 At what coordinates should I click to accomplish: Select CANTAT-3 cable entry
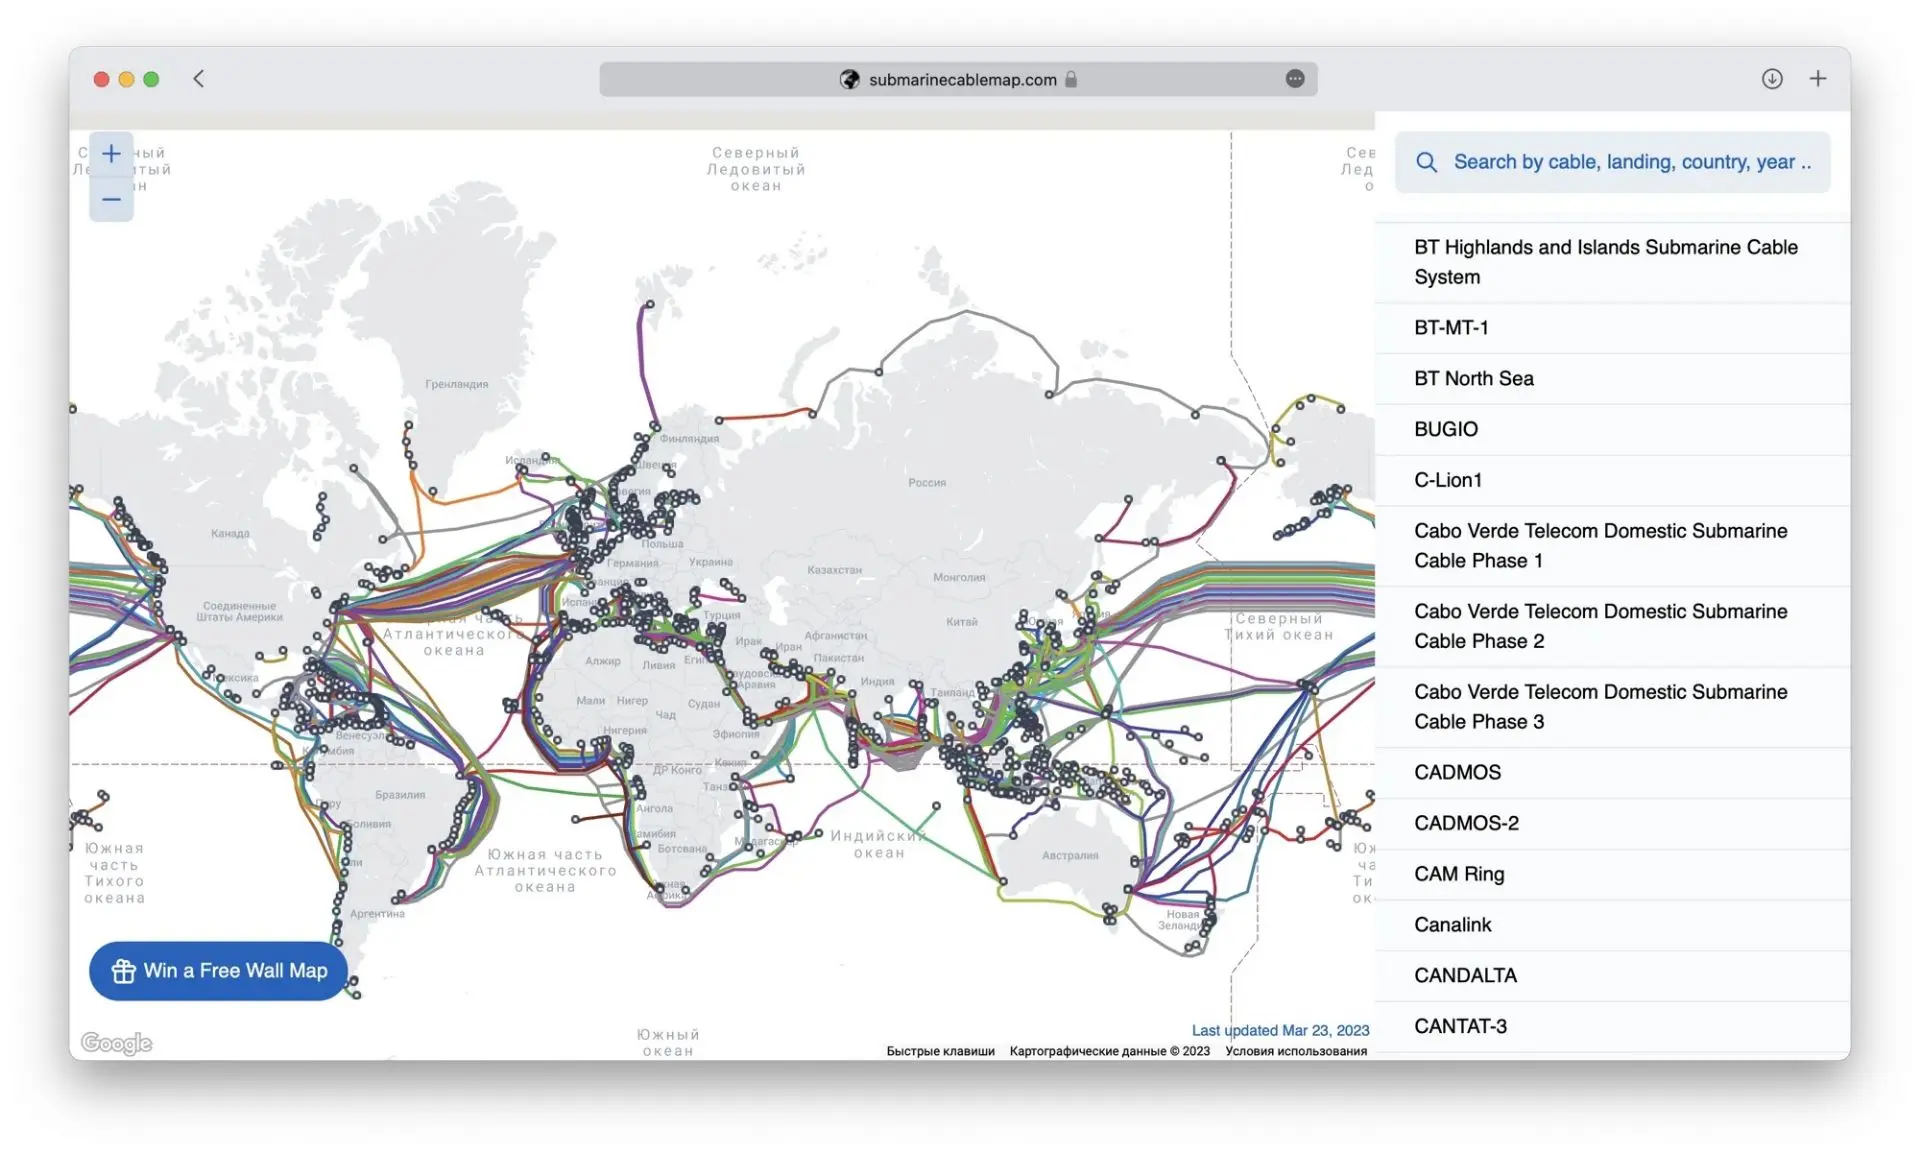(1612, 1027)
